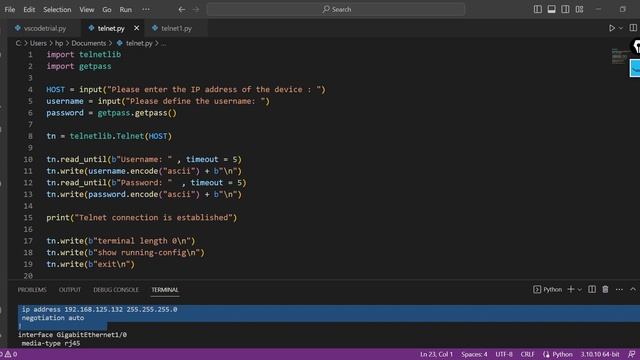The image size is (640, 360).
Task: Change indentation via Spaces: 4
Action: pyautogui.click(x=474, y=354)
